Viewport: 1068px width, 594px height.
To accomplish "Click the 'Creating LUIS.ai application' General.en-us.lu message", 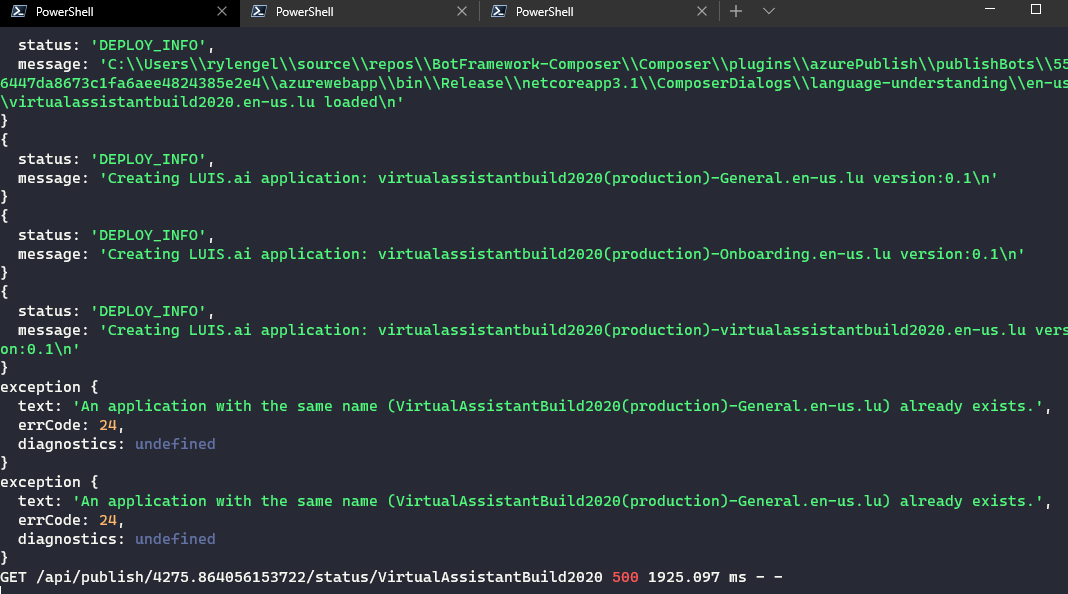I will pyautogui.click(x=507, y=178).
